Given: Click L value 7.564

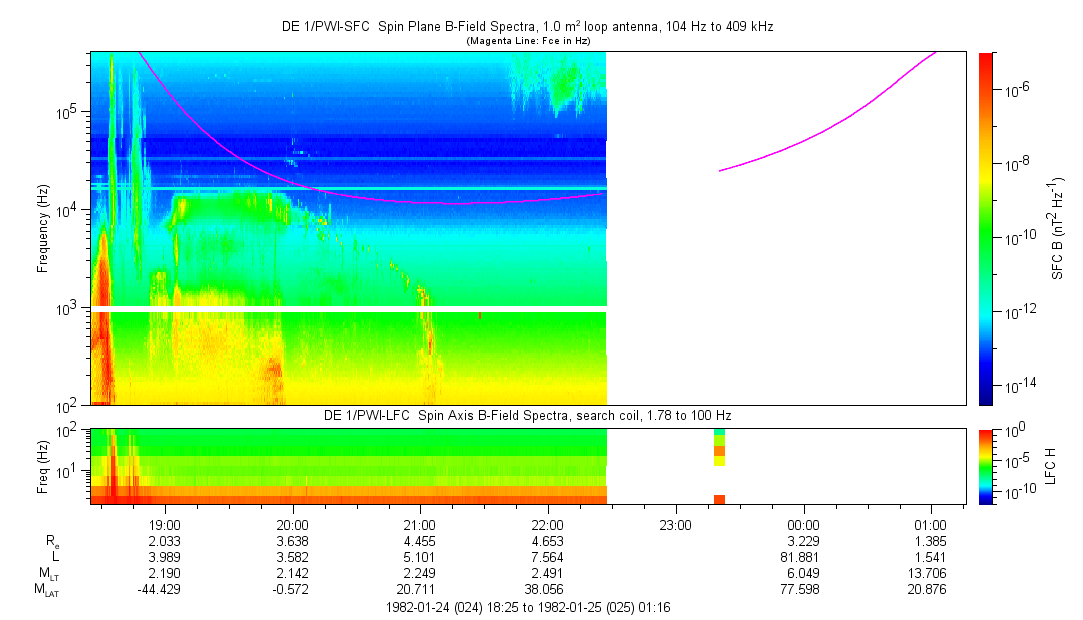Looking at the screenshot, I should pos(548,557).
